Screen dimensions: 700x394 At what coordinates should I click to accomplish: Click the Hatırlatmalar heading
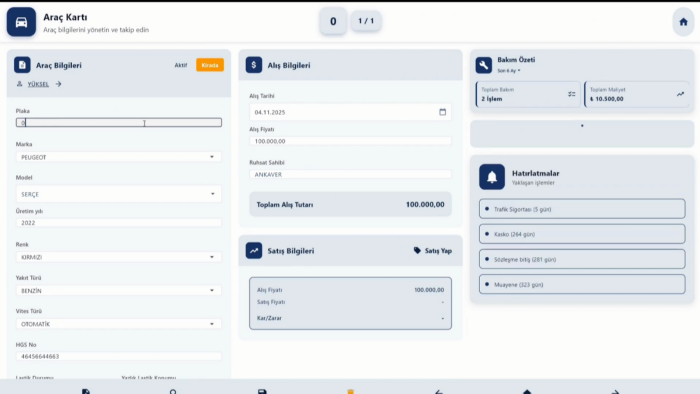(535, 173)
